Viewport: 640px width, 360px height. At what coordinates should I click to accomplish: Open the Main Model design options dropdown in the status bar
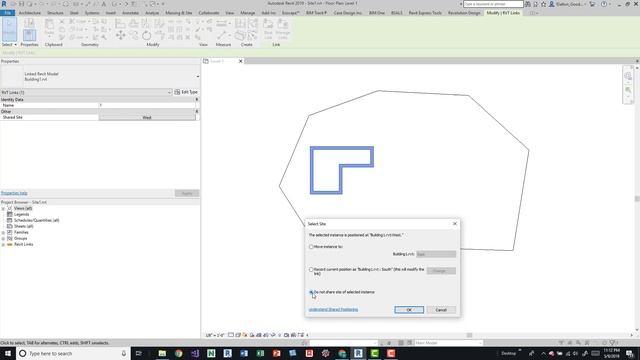[x=448, y=343]
